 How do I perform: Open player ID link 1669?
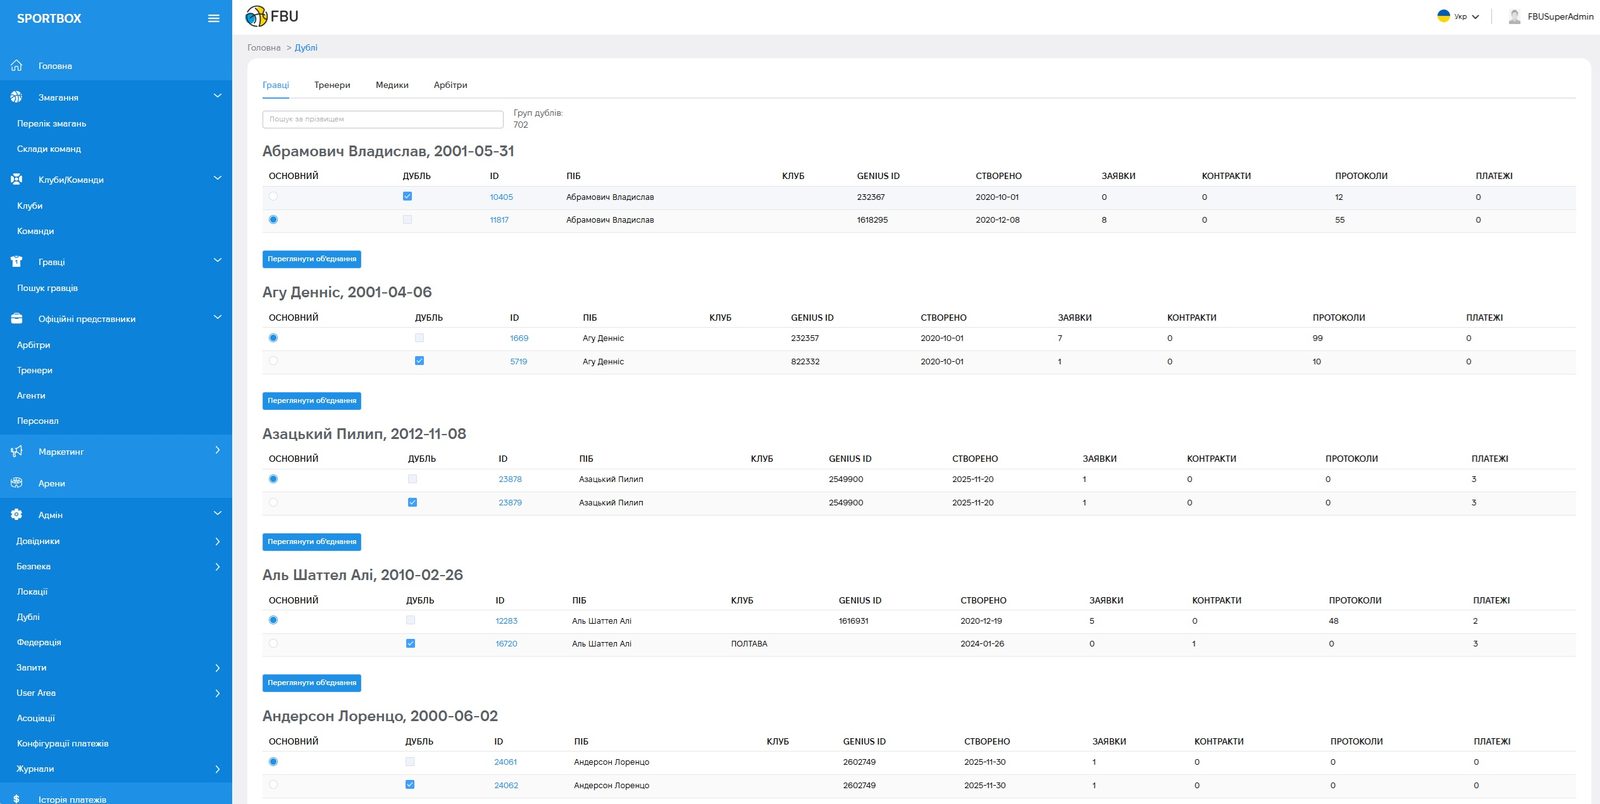click(519, 338)
